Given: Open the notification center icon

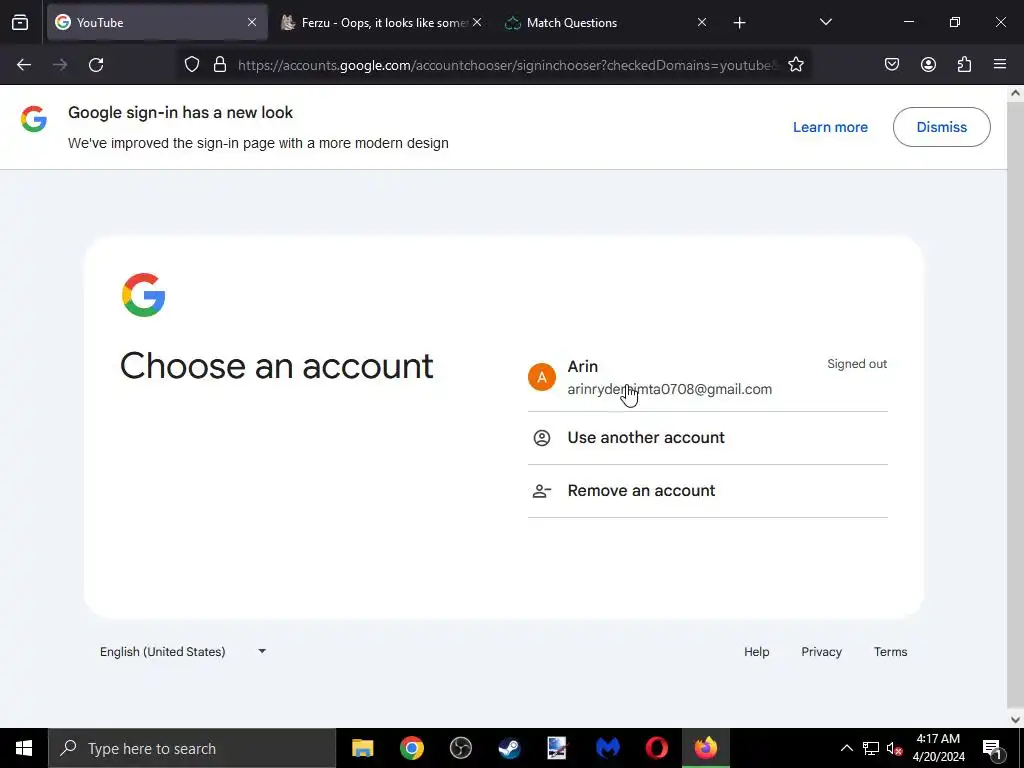Looking at the screenshot, I should click(x=991, y=748).
